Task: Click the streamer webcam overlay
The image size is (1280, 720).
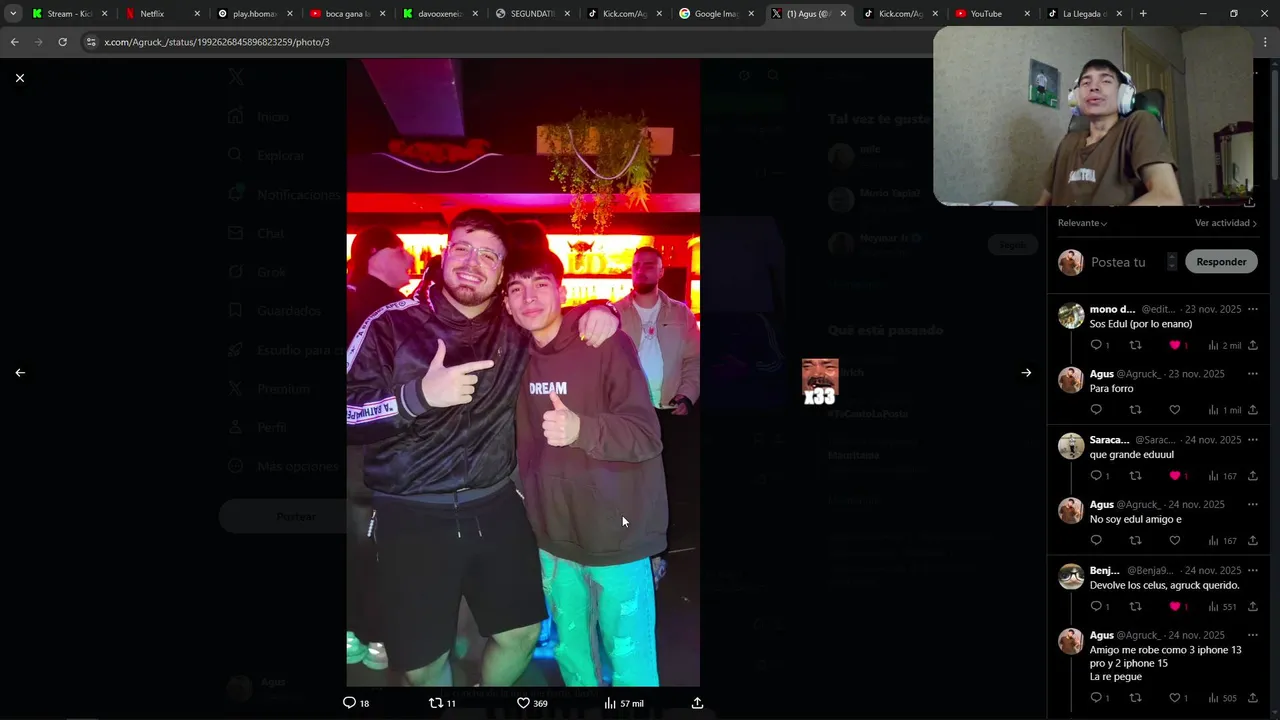Action: (1092, 116)
